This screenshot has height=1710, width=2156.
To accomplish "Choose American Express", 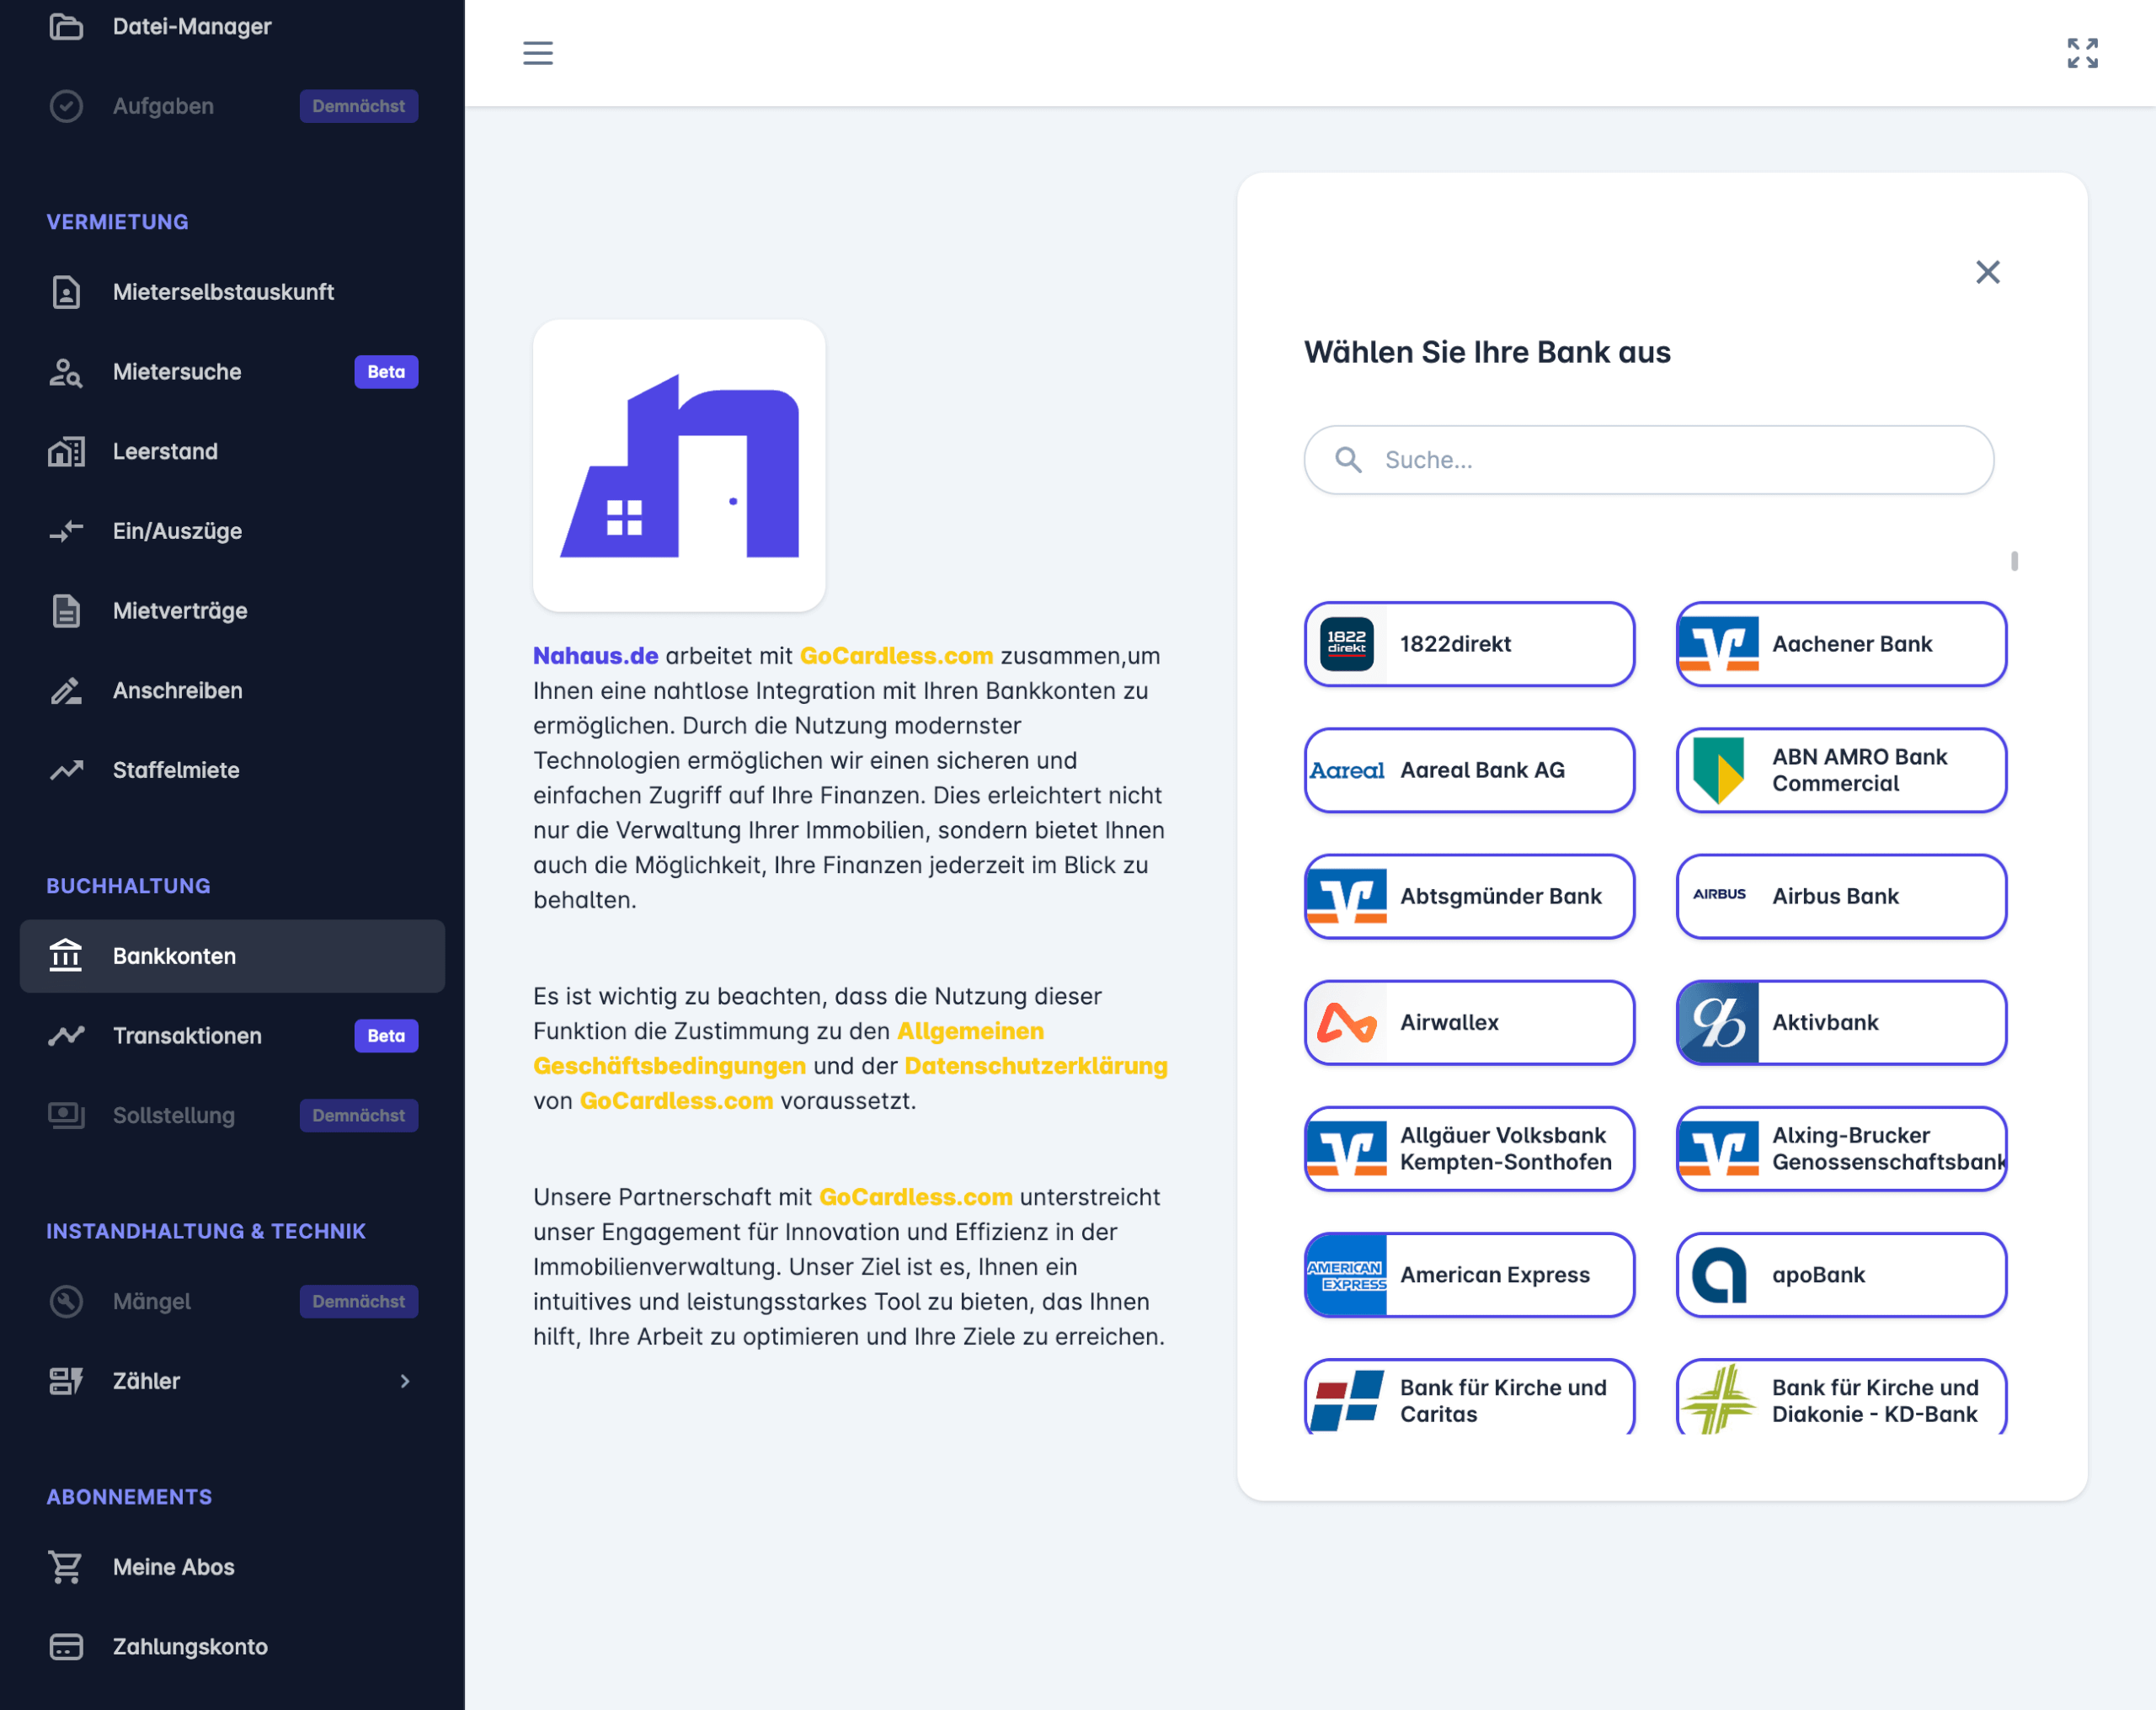I will click(1469, 1274).
